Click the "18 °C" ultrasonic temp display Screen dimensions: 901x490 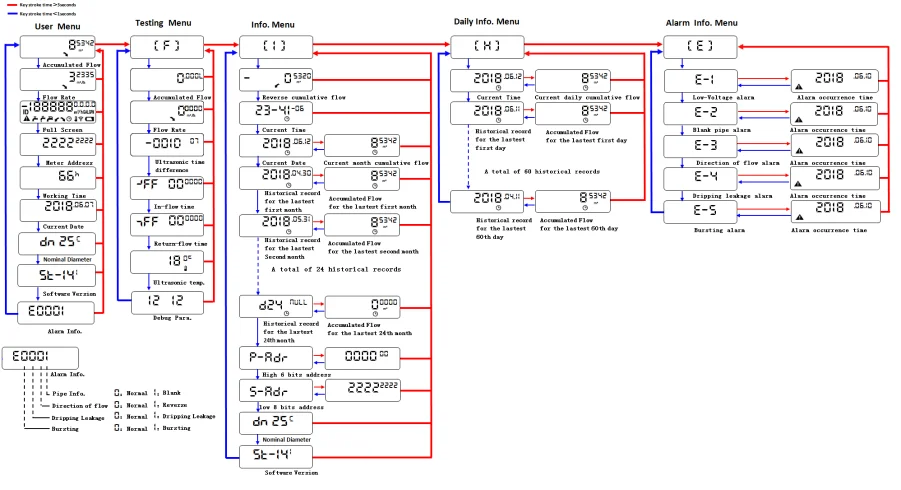[167, 263]
